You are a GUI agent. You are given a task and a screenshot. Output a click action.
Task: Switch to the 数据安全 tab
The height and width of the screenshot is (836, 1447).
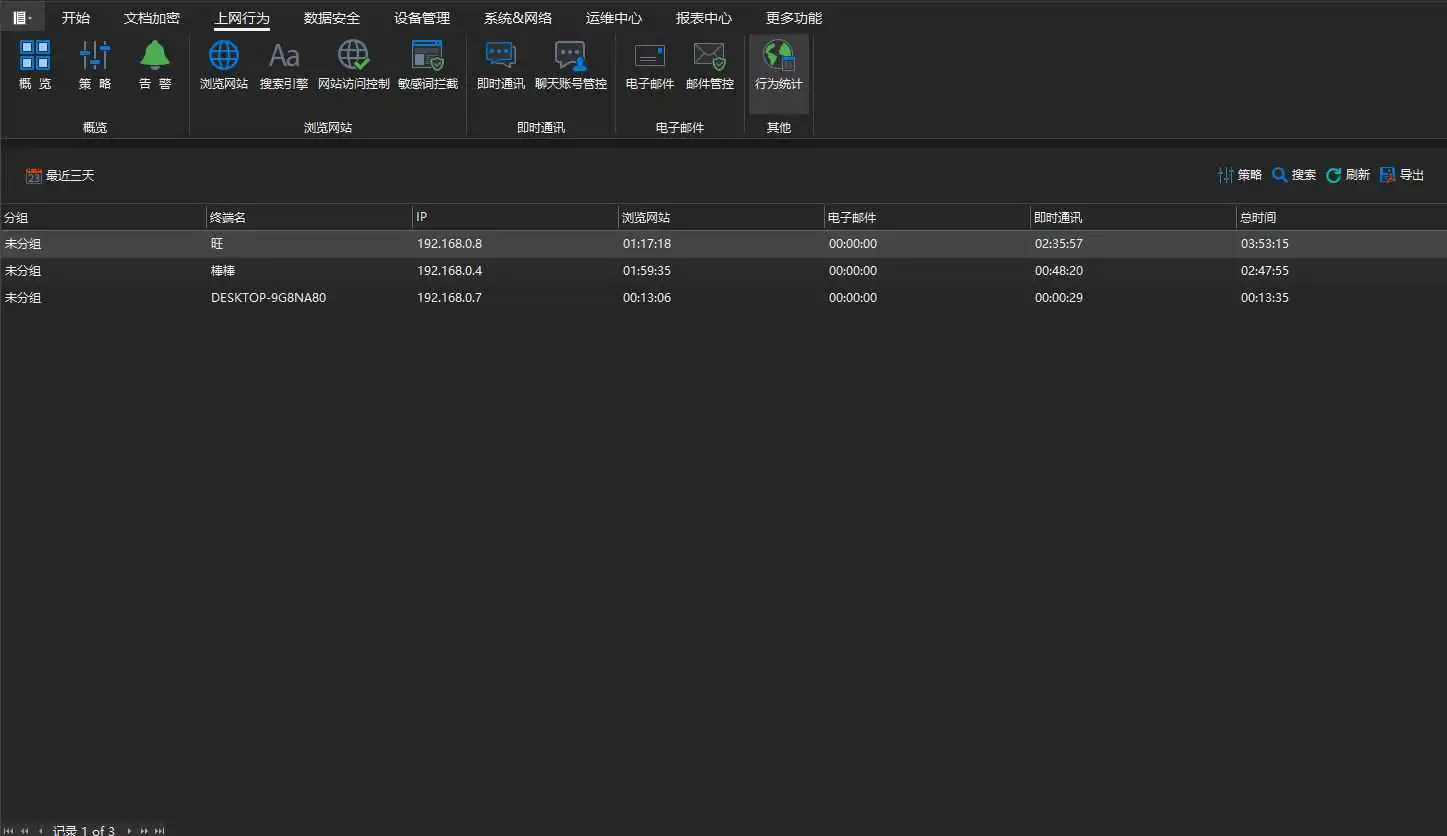(x=332, y=18)
